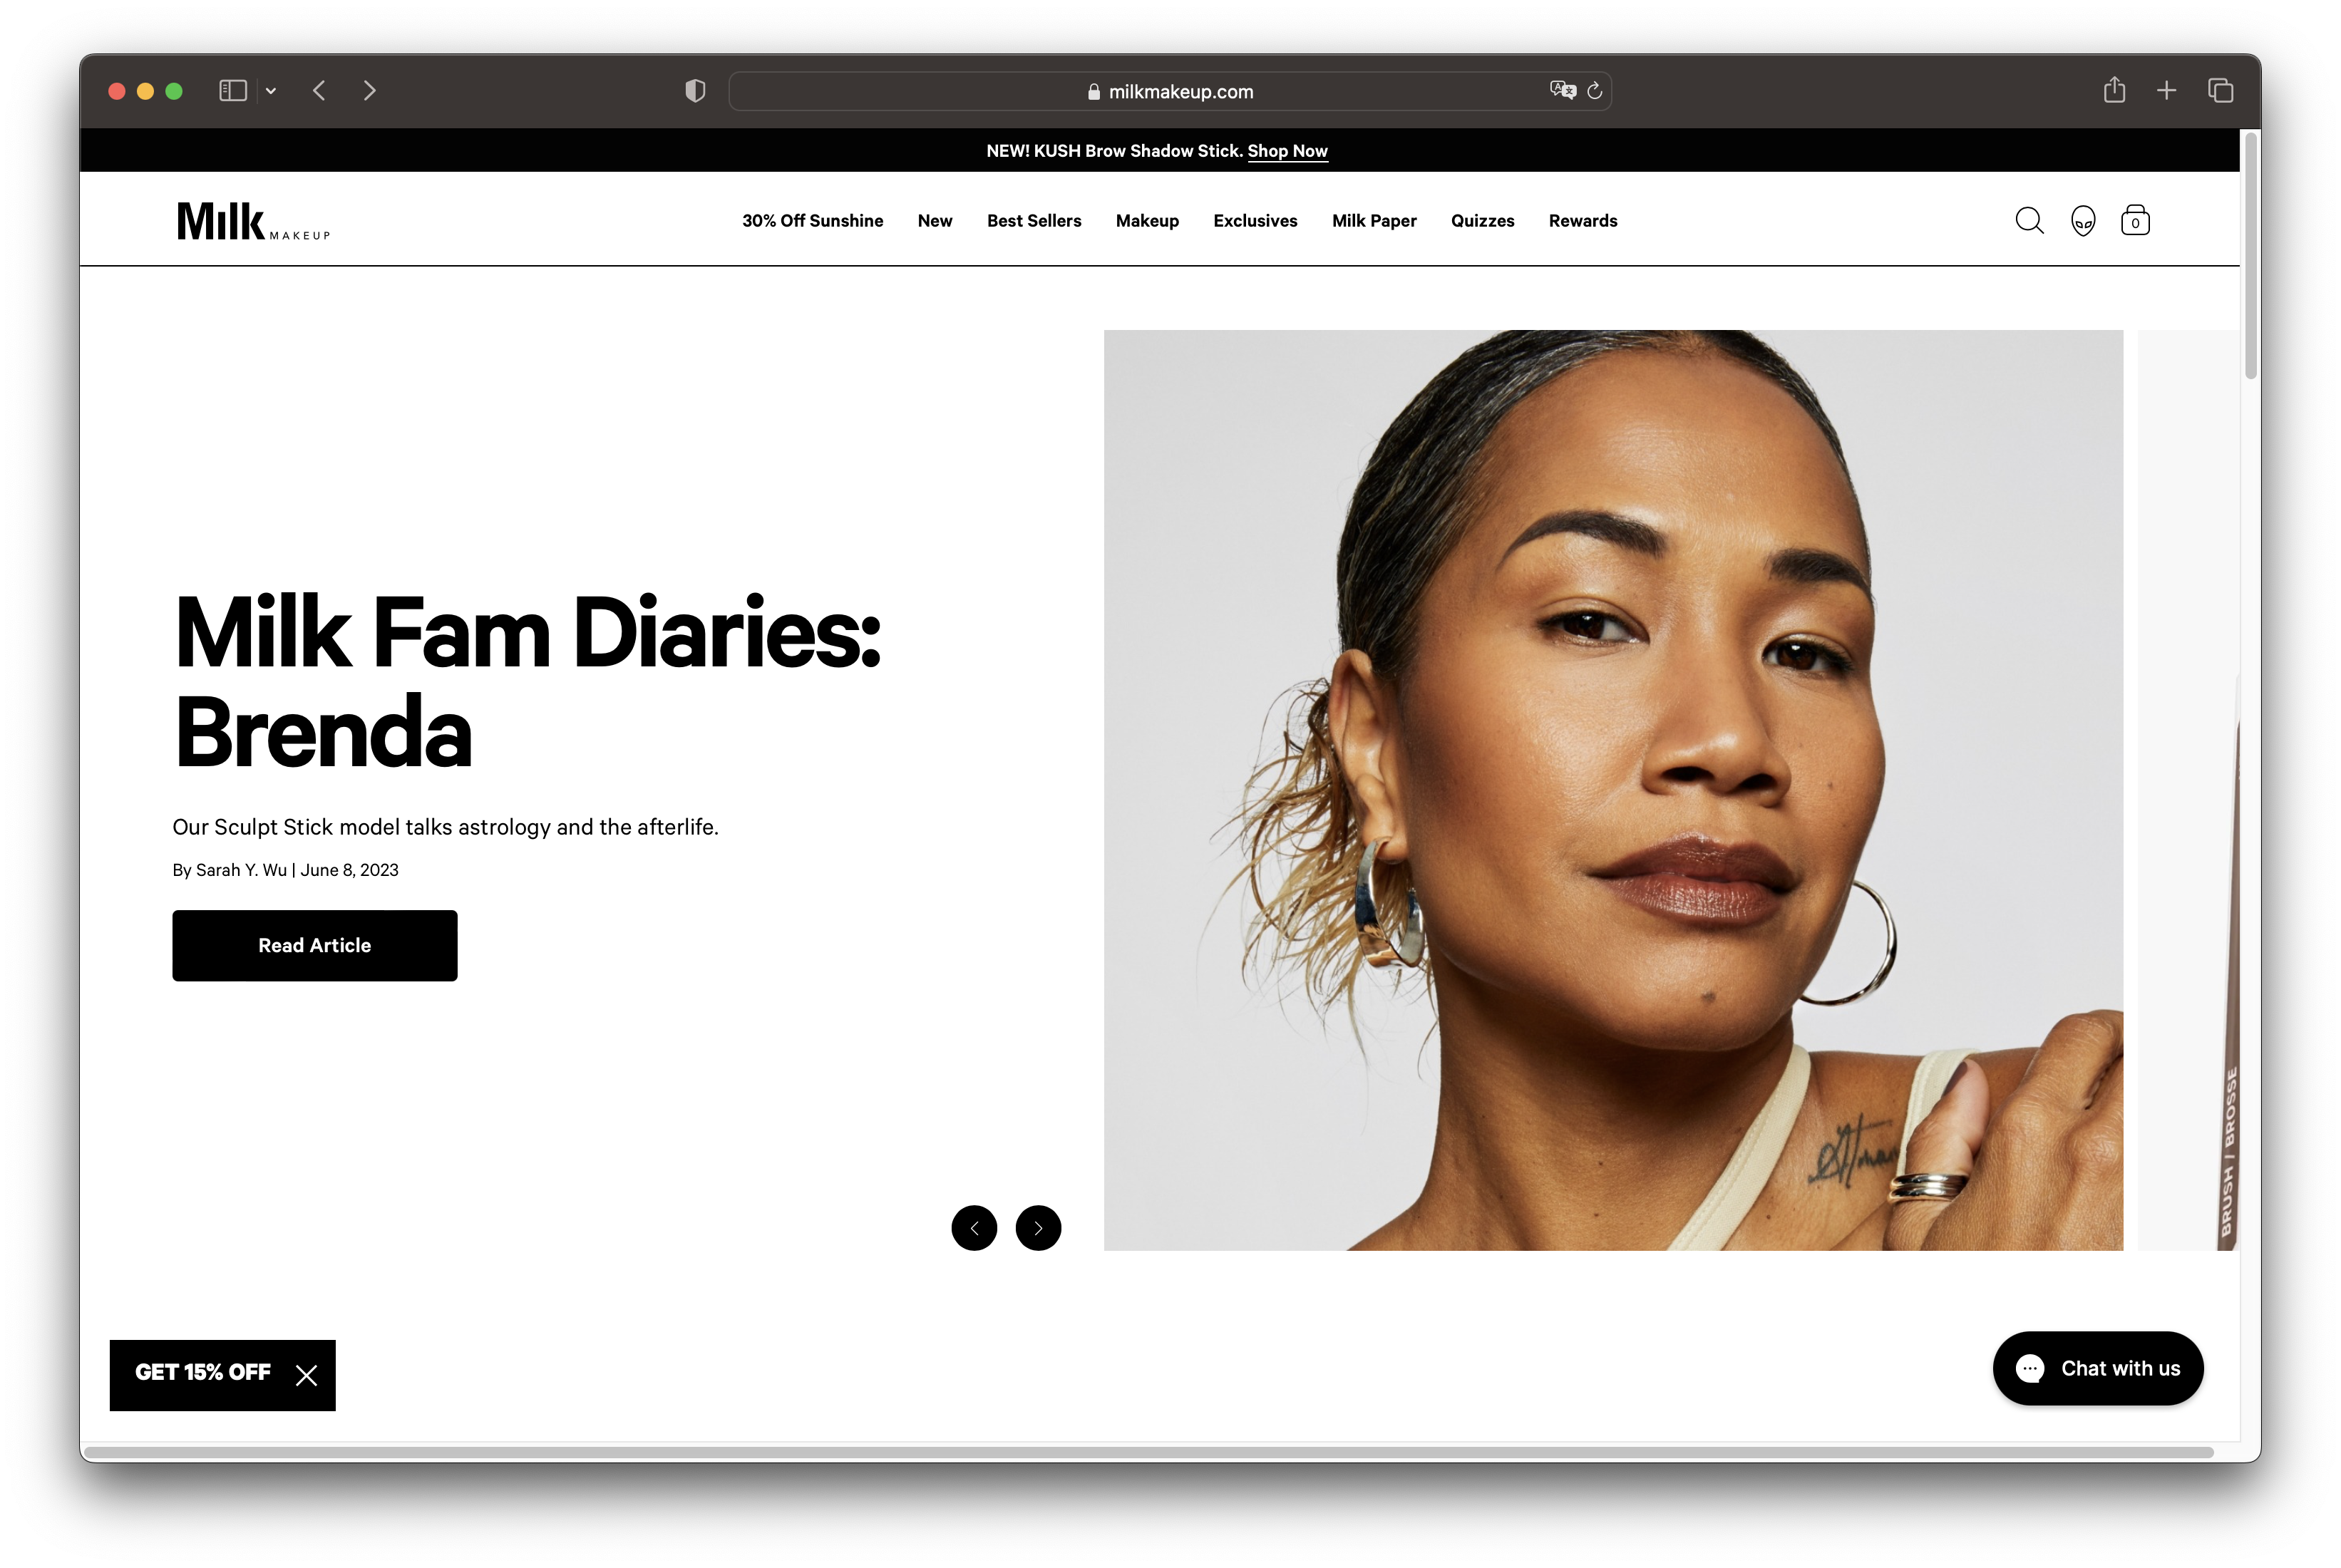2341x1568 pixels.
Task: Reload the page with refresh icon
Action: pos(1595,91)
